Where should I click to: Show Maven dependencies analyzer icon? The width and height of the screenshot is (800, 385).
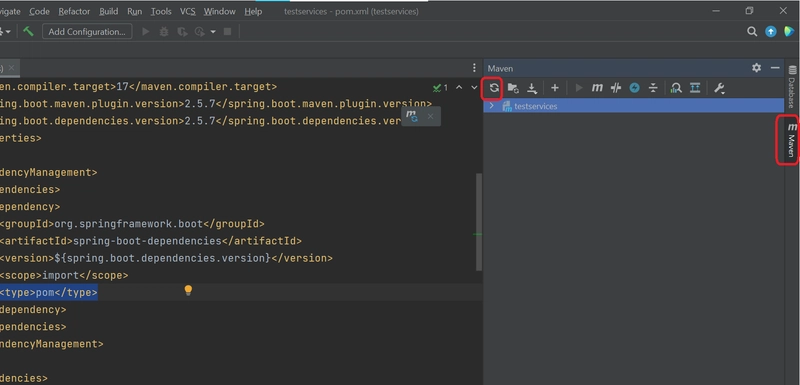click(676, 88)
